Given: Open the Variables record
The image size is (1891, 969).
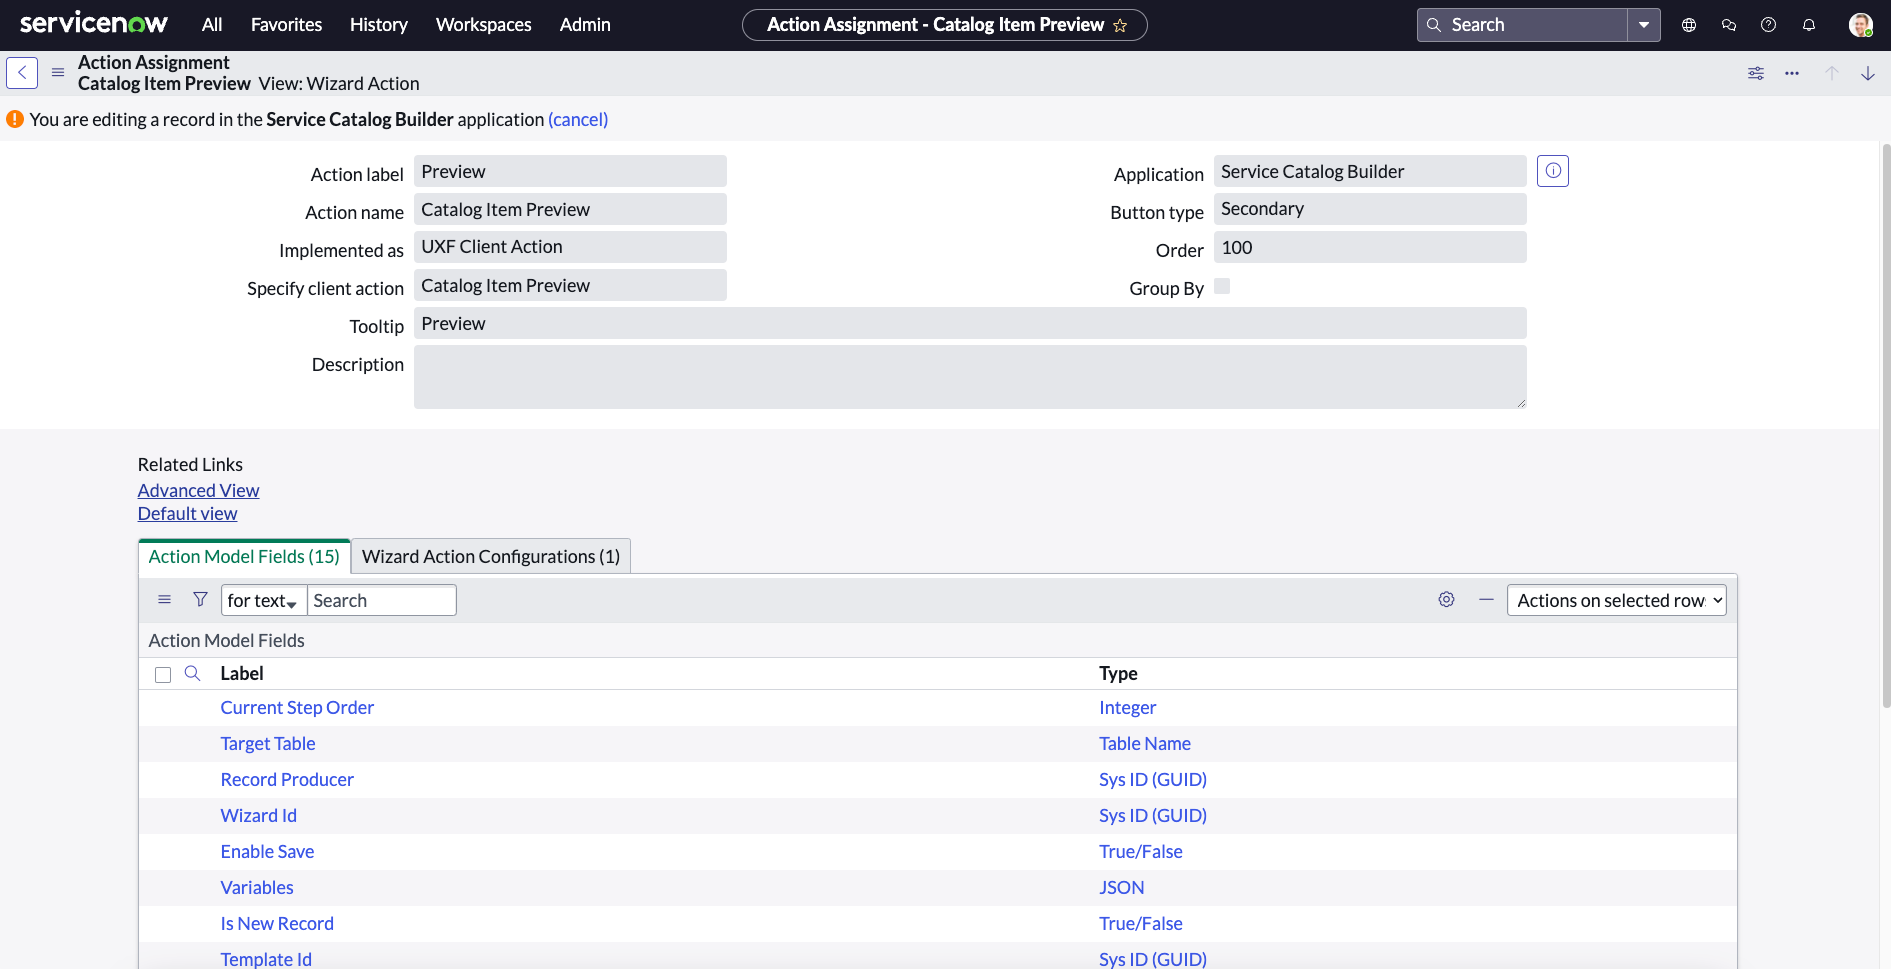Looking at the screenshot, I should click(x=257, y=888).
